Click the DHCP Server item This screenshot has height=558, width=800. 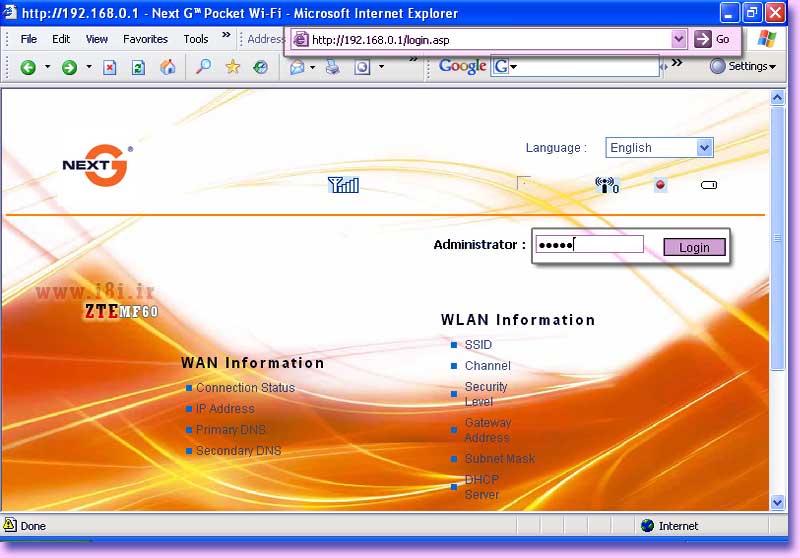tap(482, 487)
